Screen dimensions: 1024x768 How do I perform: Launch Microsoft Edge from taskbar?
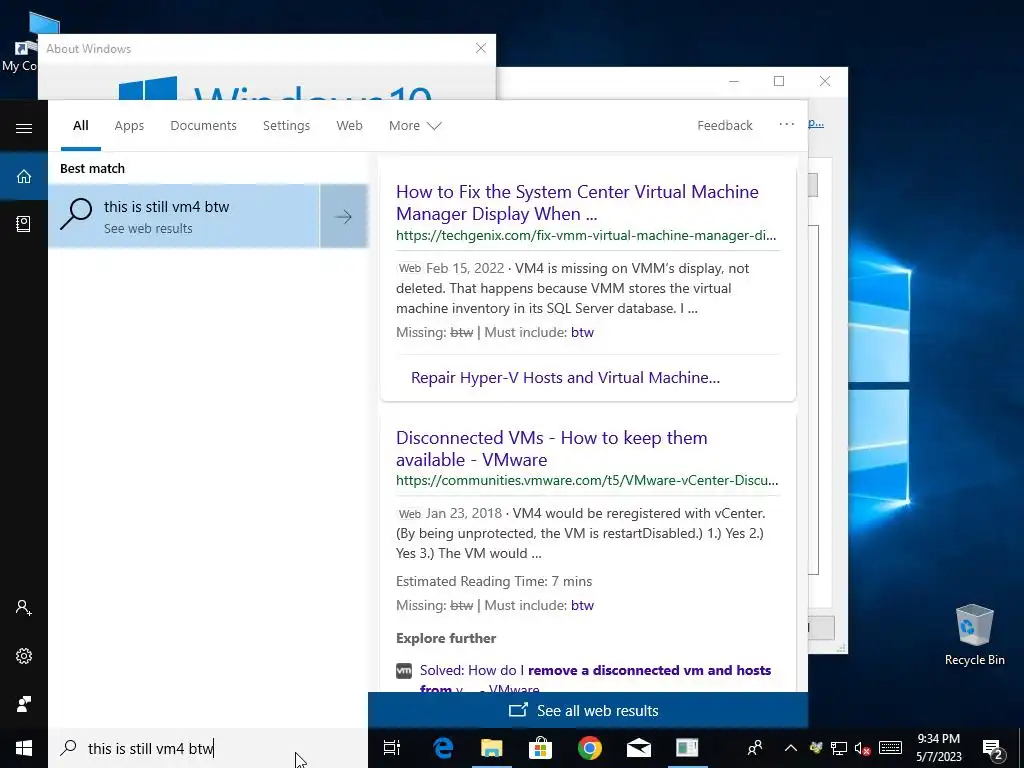tap(443, 748)
